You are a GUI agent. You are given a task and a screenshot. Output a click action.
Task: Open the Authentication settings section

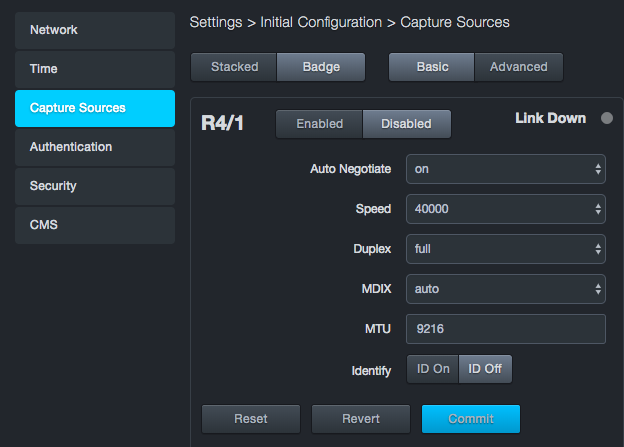click(95, 147)
